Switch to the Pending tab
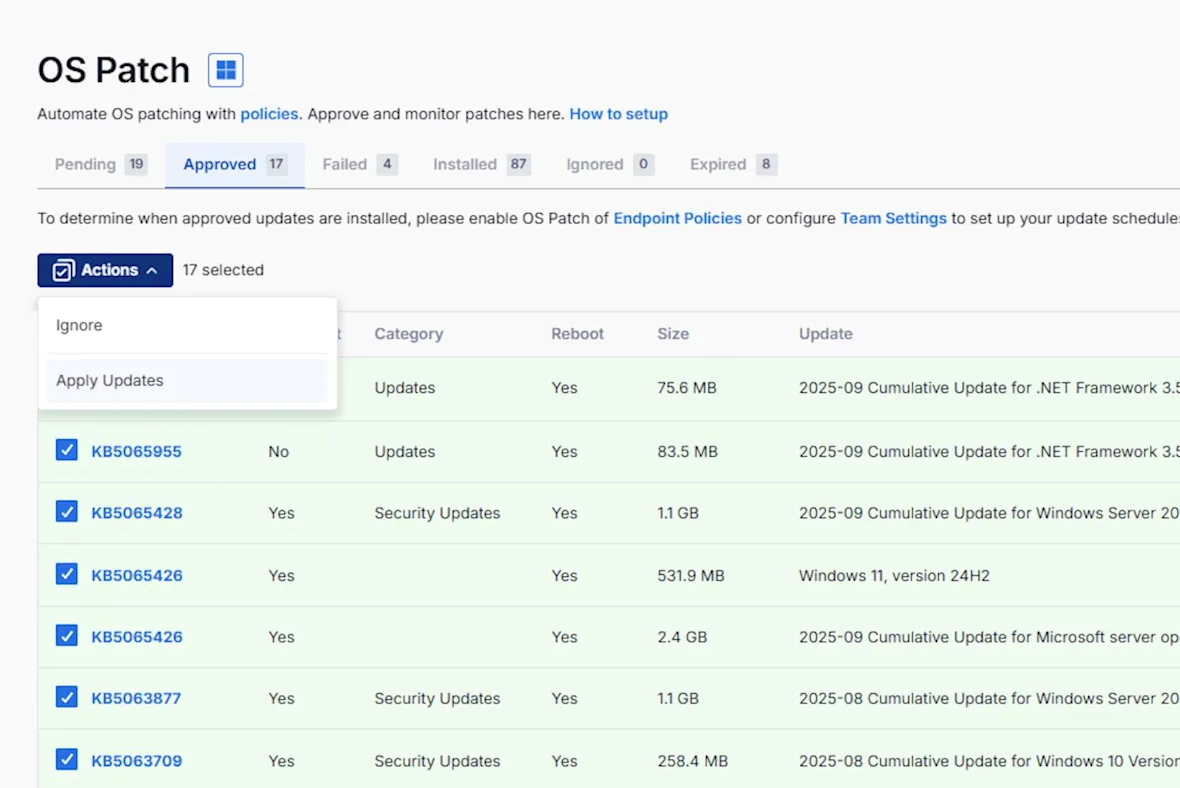Image resolution: width=1180 pixels, height=788 pixels. 101,164
